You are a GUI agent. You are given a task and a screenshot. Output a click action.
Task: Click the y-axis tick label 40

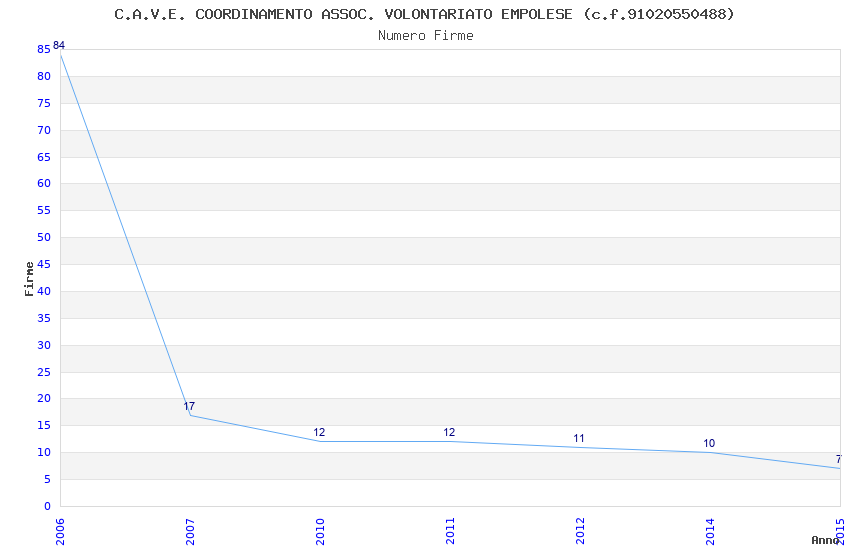(x=44, y=292)
